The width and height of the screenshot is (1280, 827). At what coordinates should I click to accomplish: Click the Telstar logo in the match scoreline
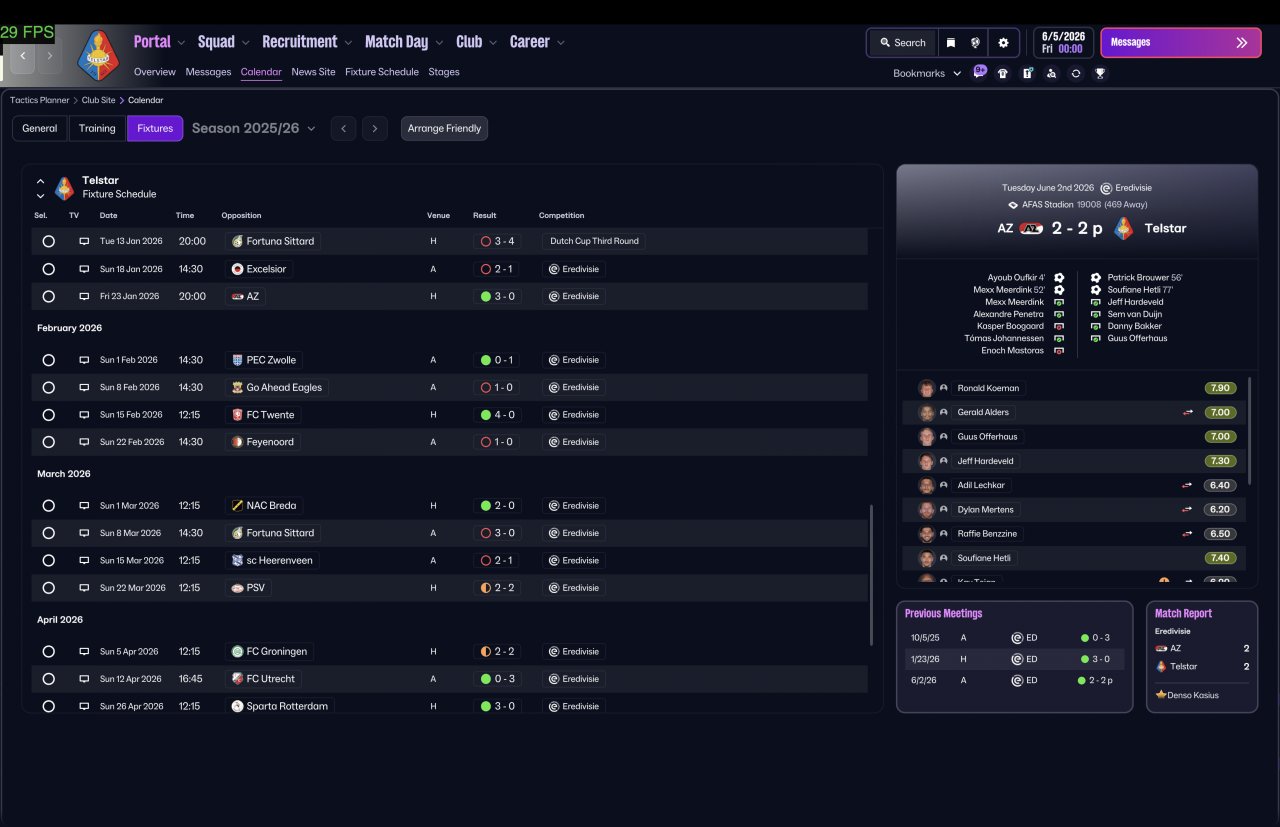(1124, 228)
